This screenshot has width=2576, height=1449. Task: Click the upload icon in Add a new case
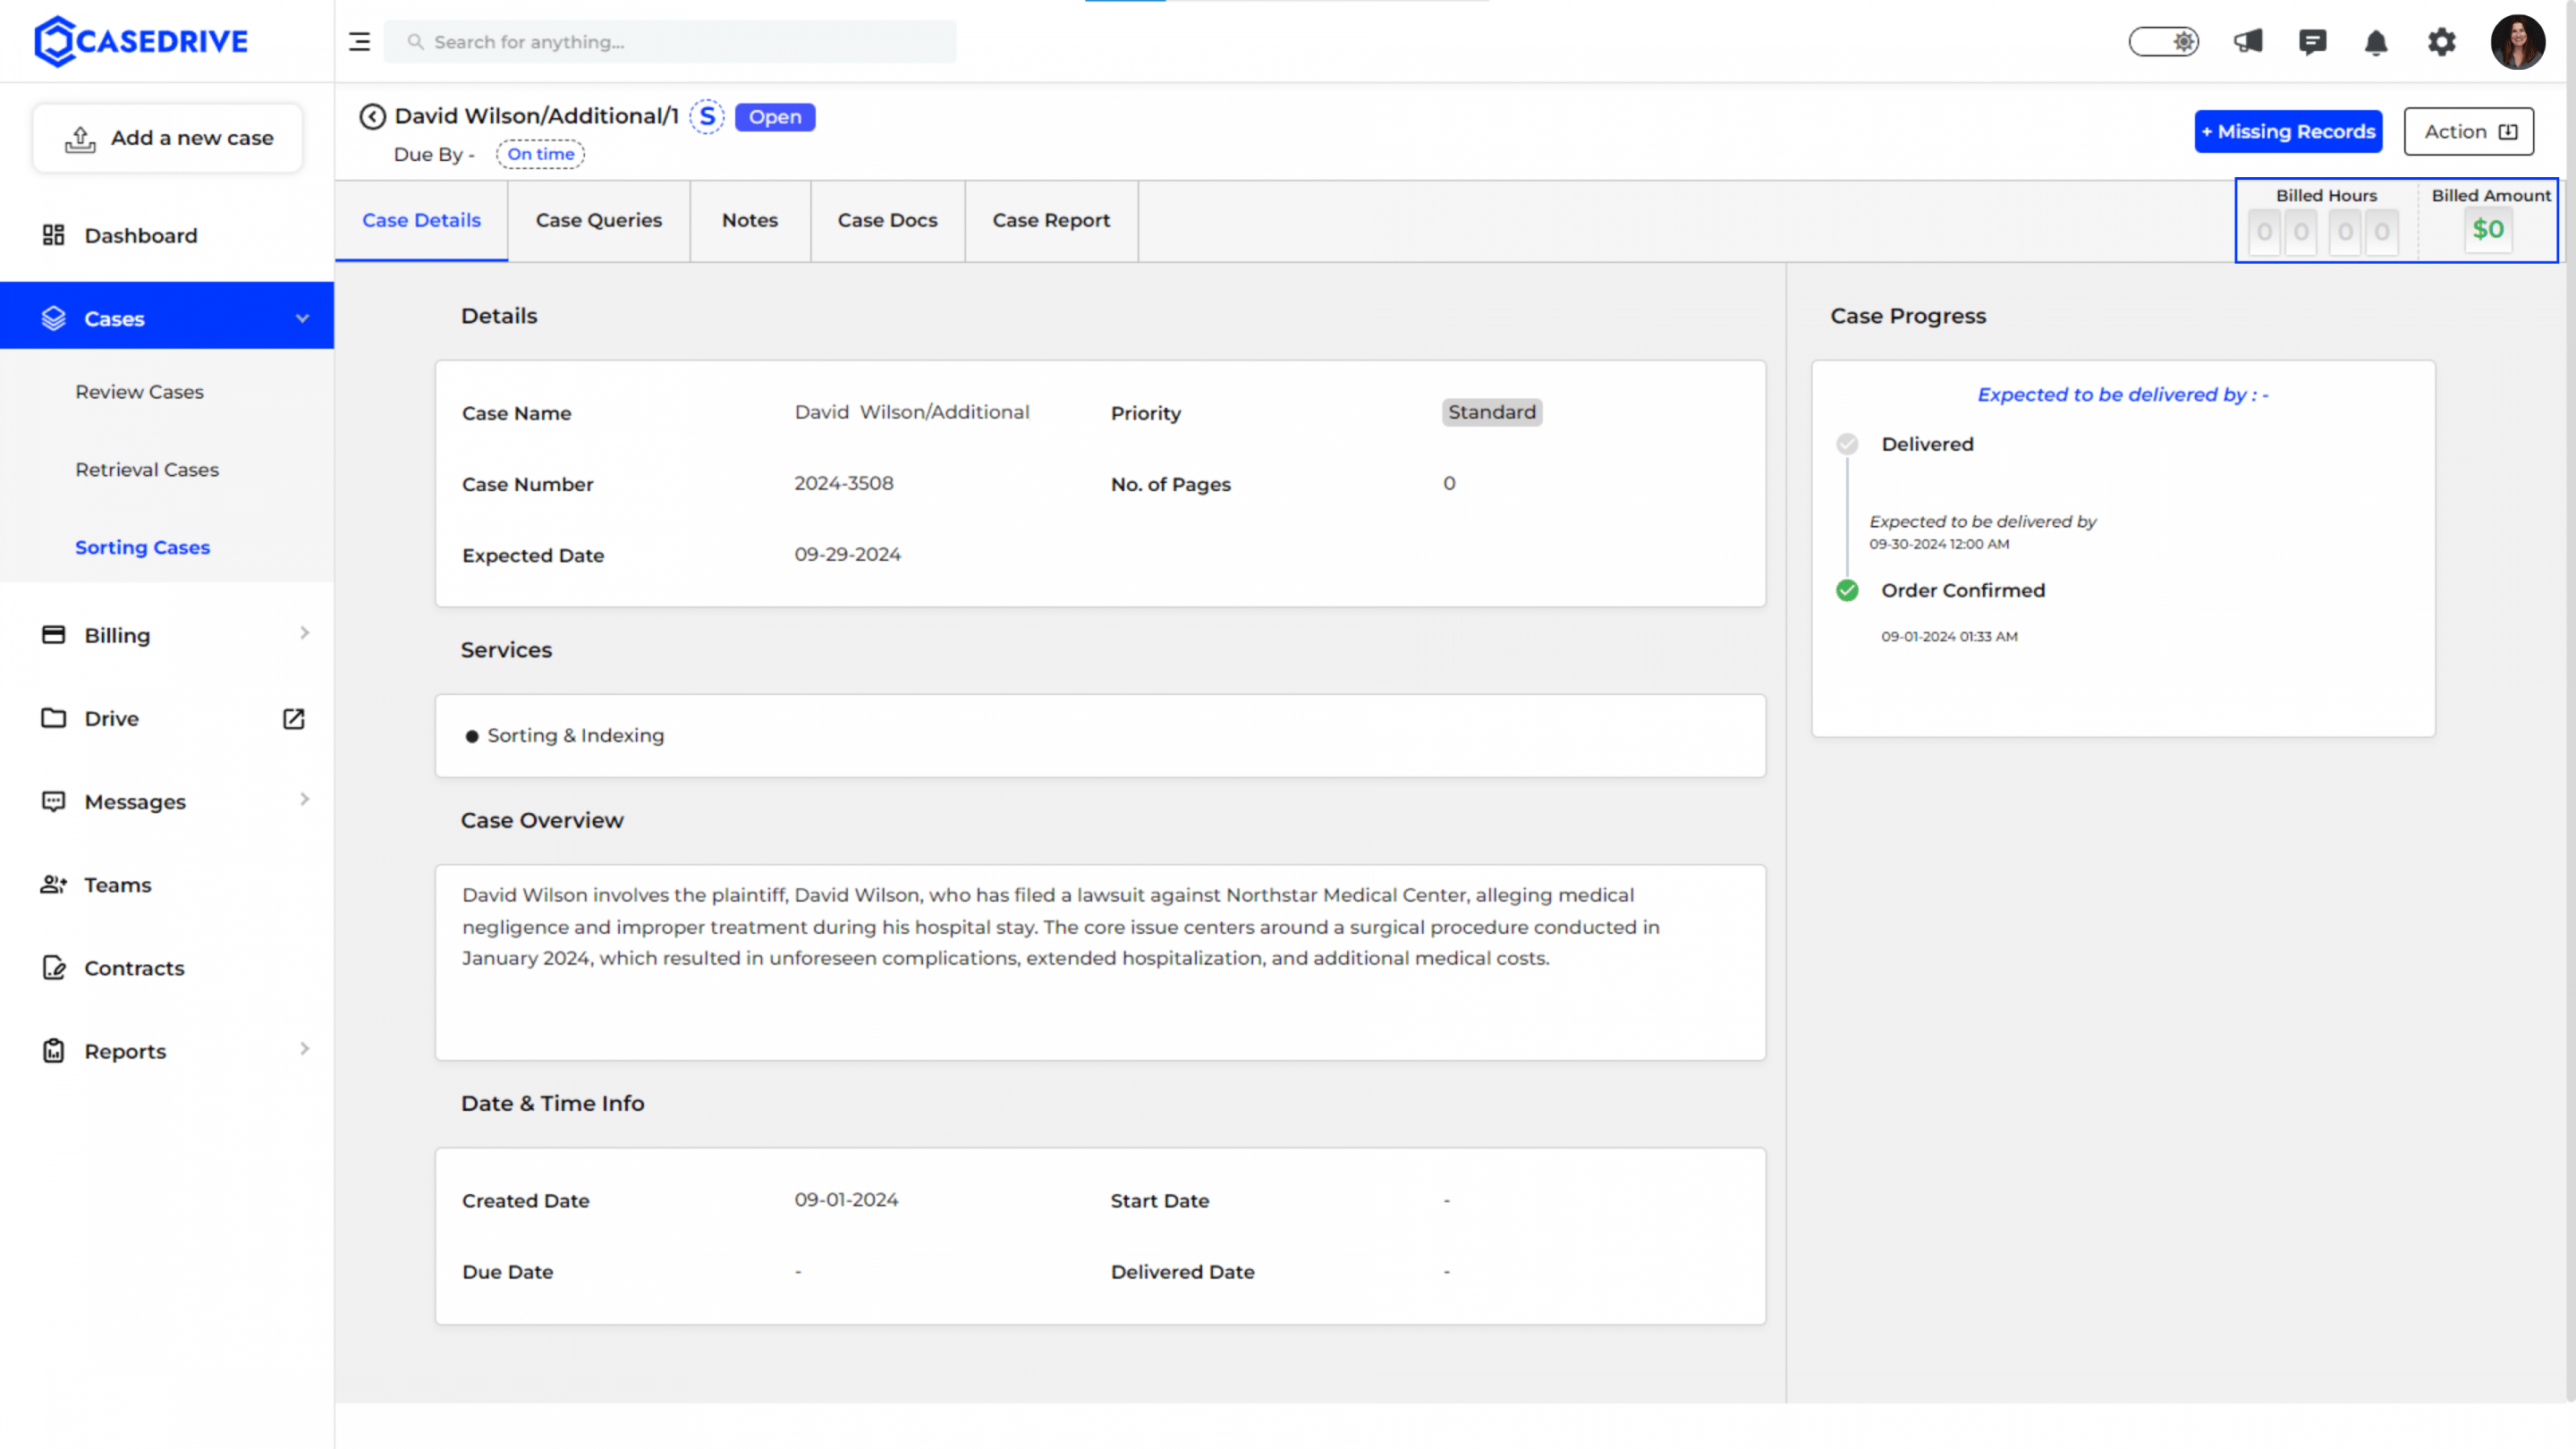click(80, 139)
